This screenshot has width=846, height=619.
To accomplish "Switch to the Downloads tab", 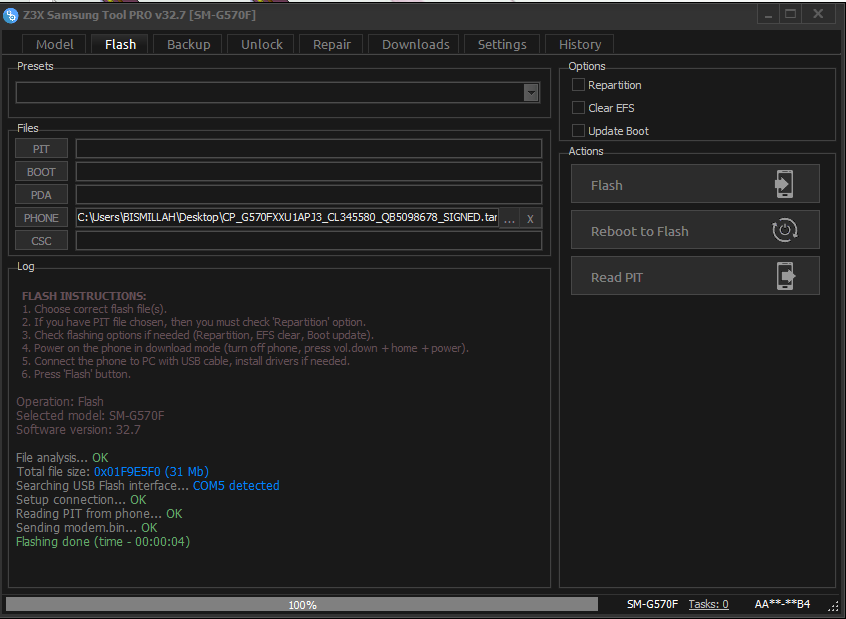I will pos(415,44).
